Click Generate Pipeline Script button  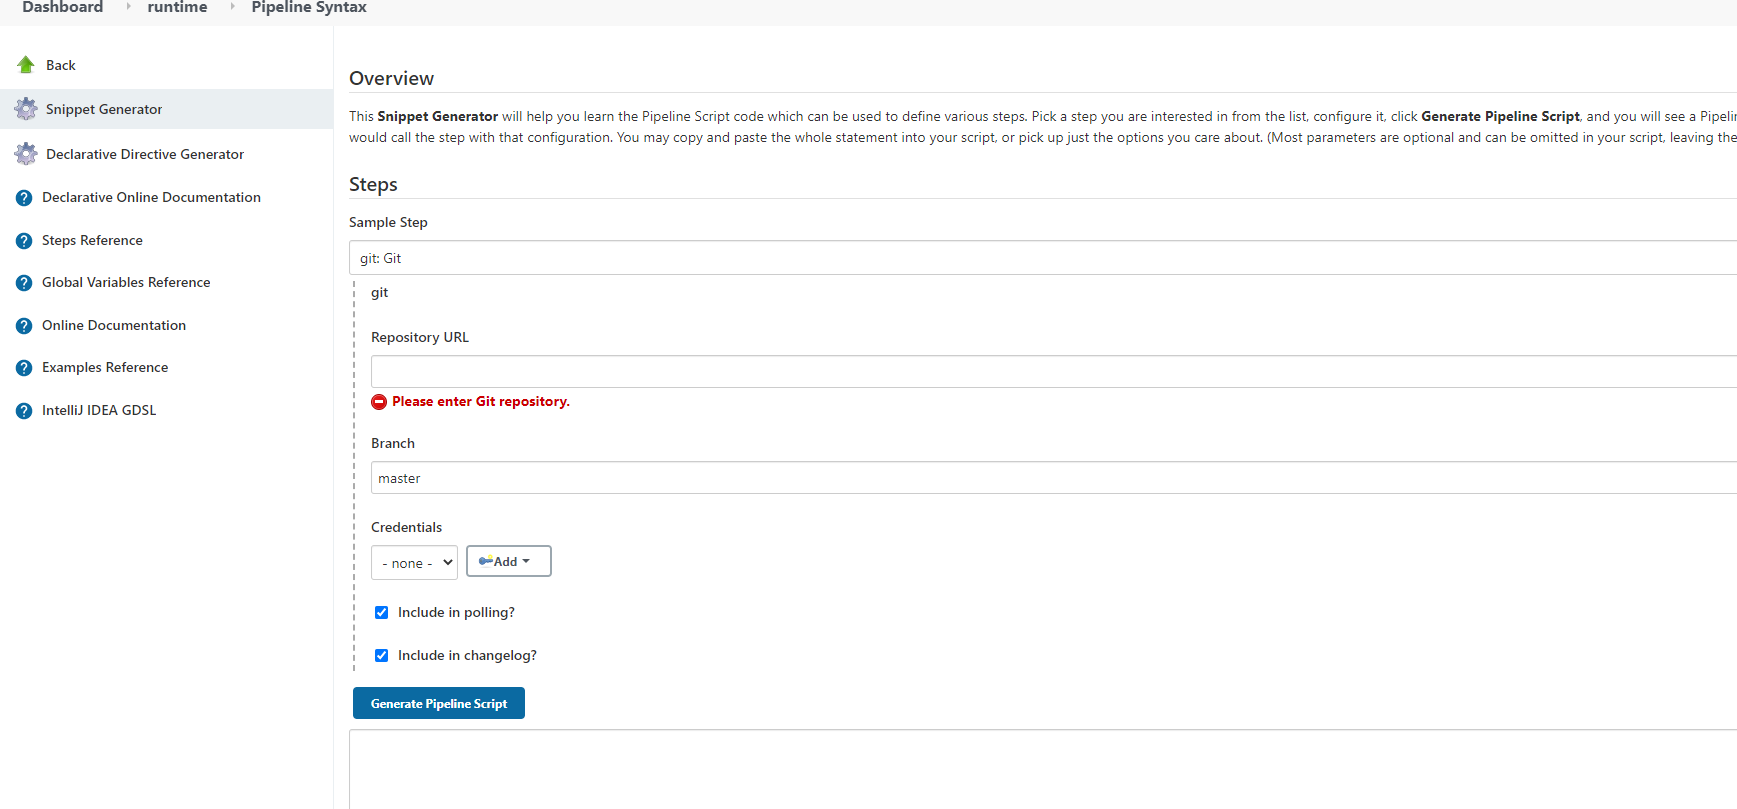tap(438, 704)
